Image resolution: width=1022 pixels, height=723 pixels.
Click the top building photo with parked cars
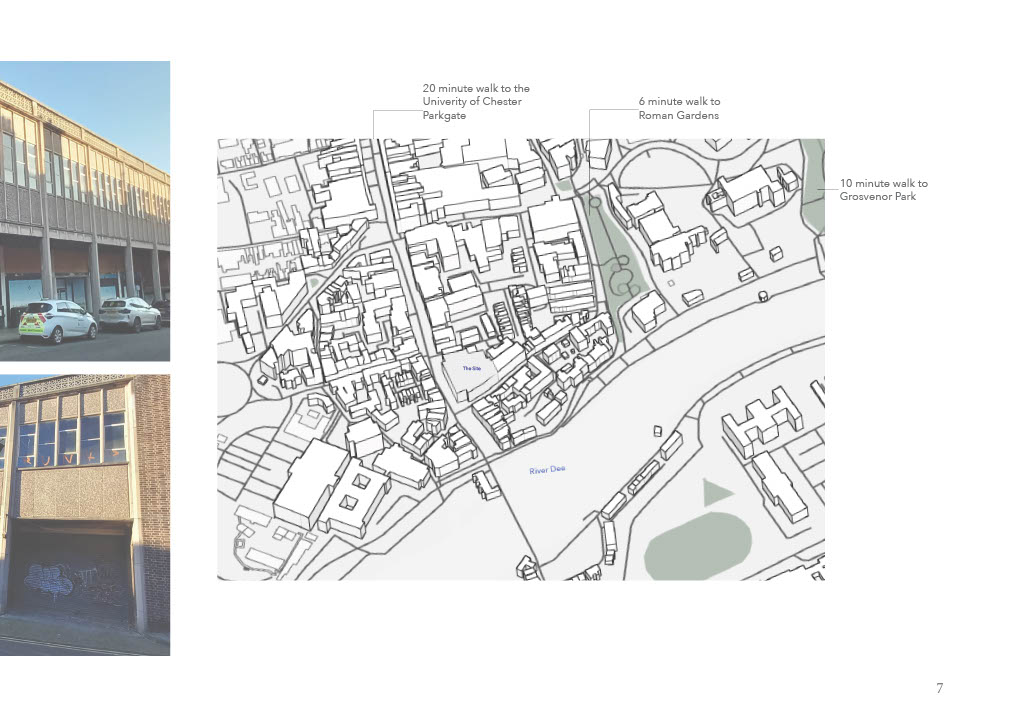pos(84,210)
